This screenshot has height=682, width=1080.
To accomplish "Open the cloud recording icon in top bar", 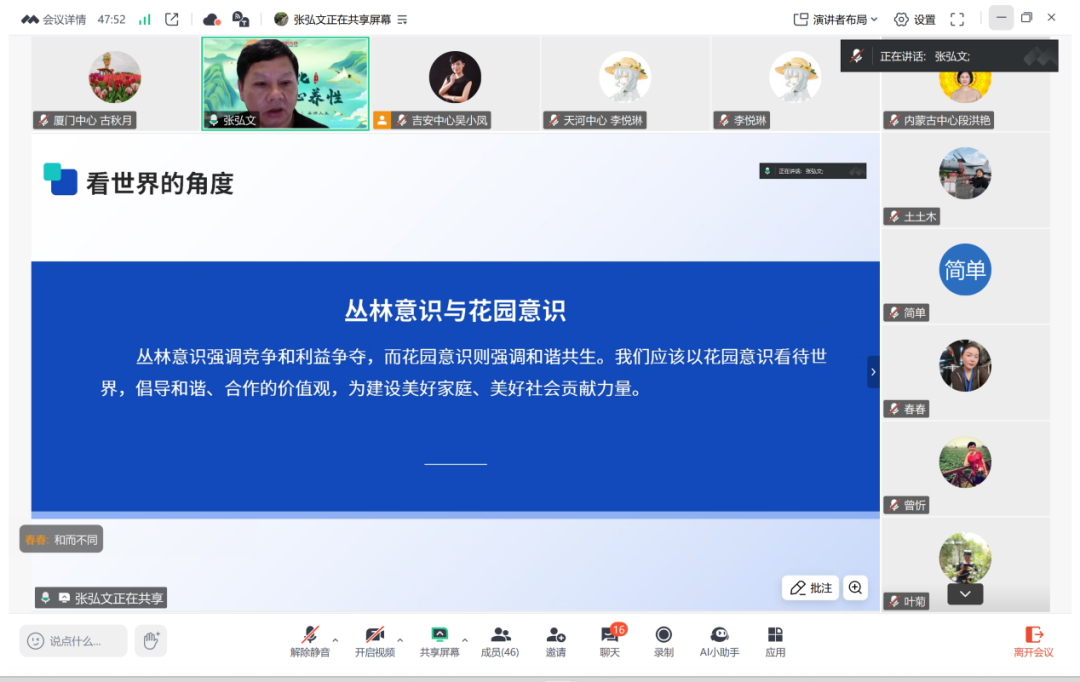I will pyautogui.click(x=211, y=19).
